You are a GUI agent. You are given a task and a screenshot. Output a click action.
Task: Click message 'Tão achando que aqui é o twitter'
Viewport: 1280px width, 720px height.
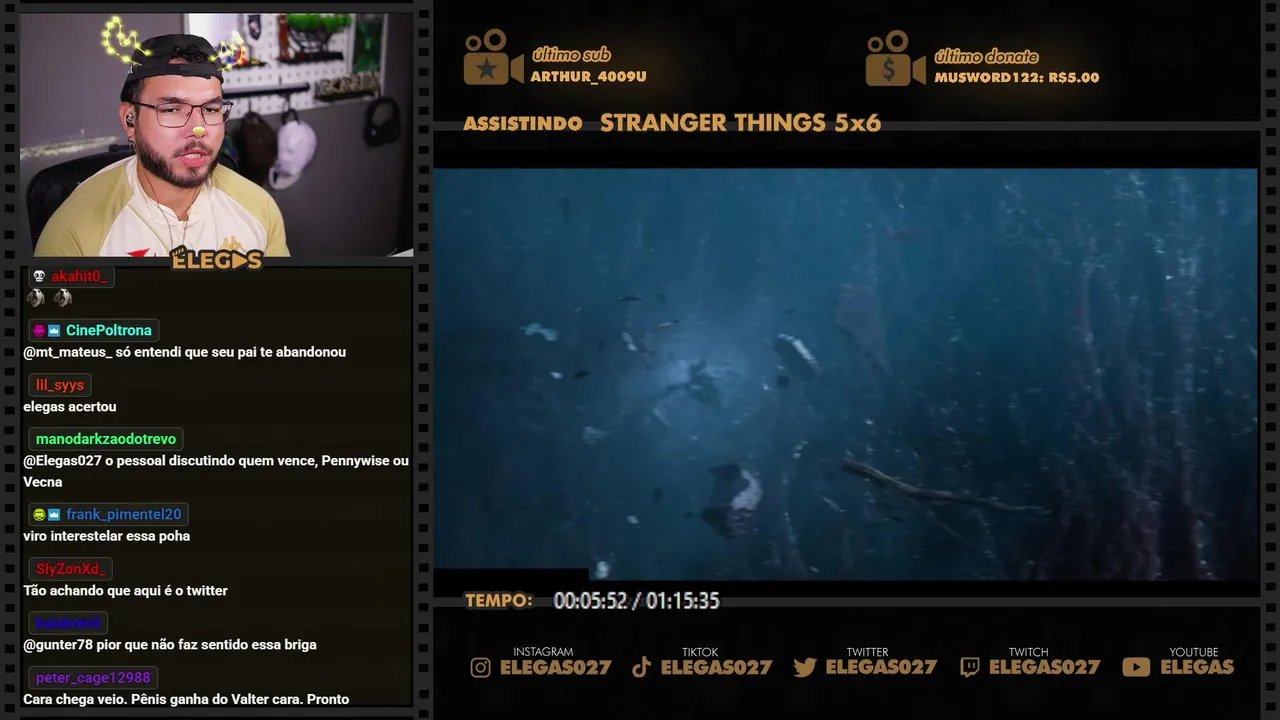click(125, 591)
